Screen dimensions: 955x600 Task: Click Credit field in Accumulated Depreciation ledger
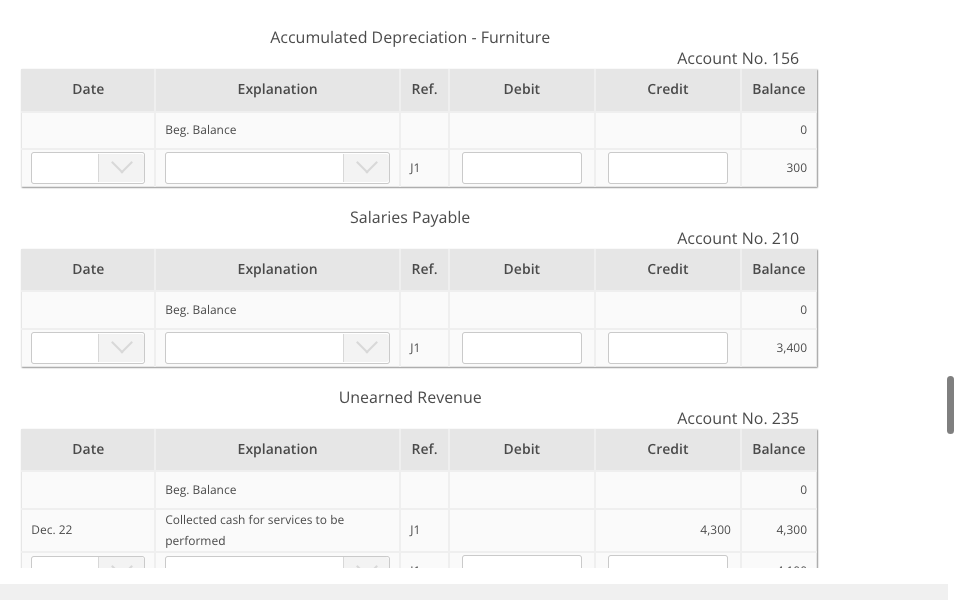[668, 168]
